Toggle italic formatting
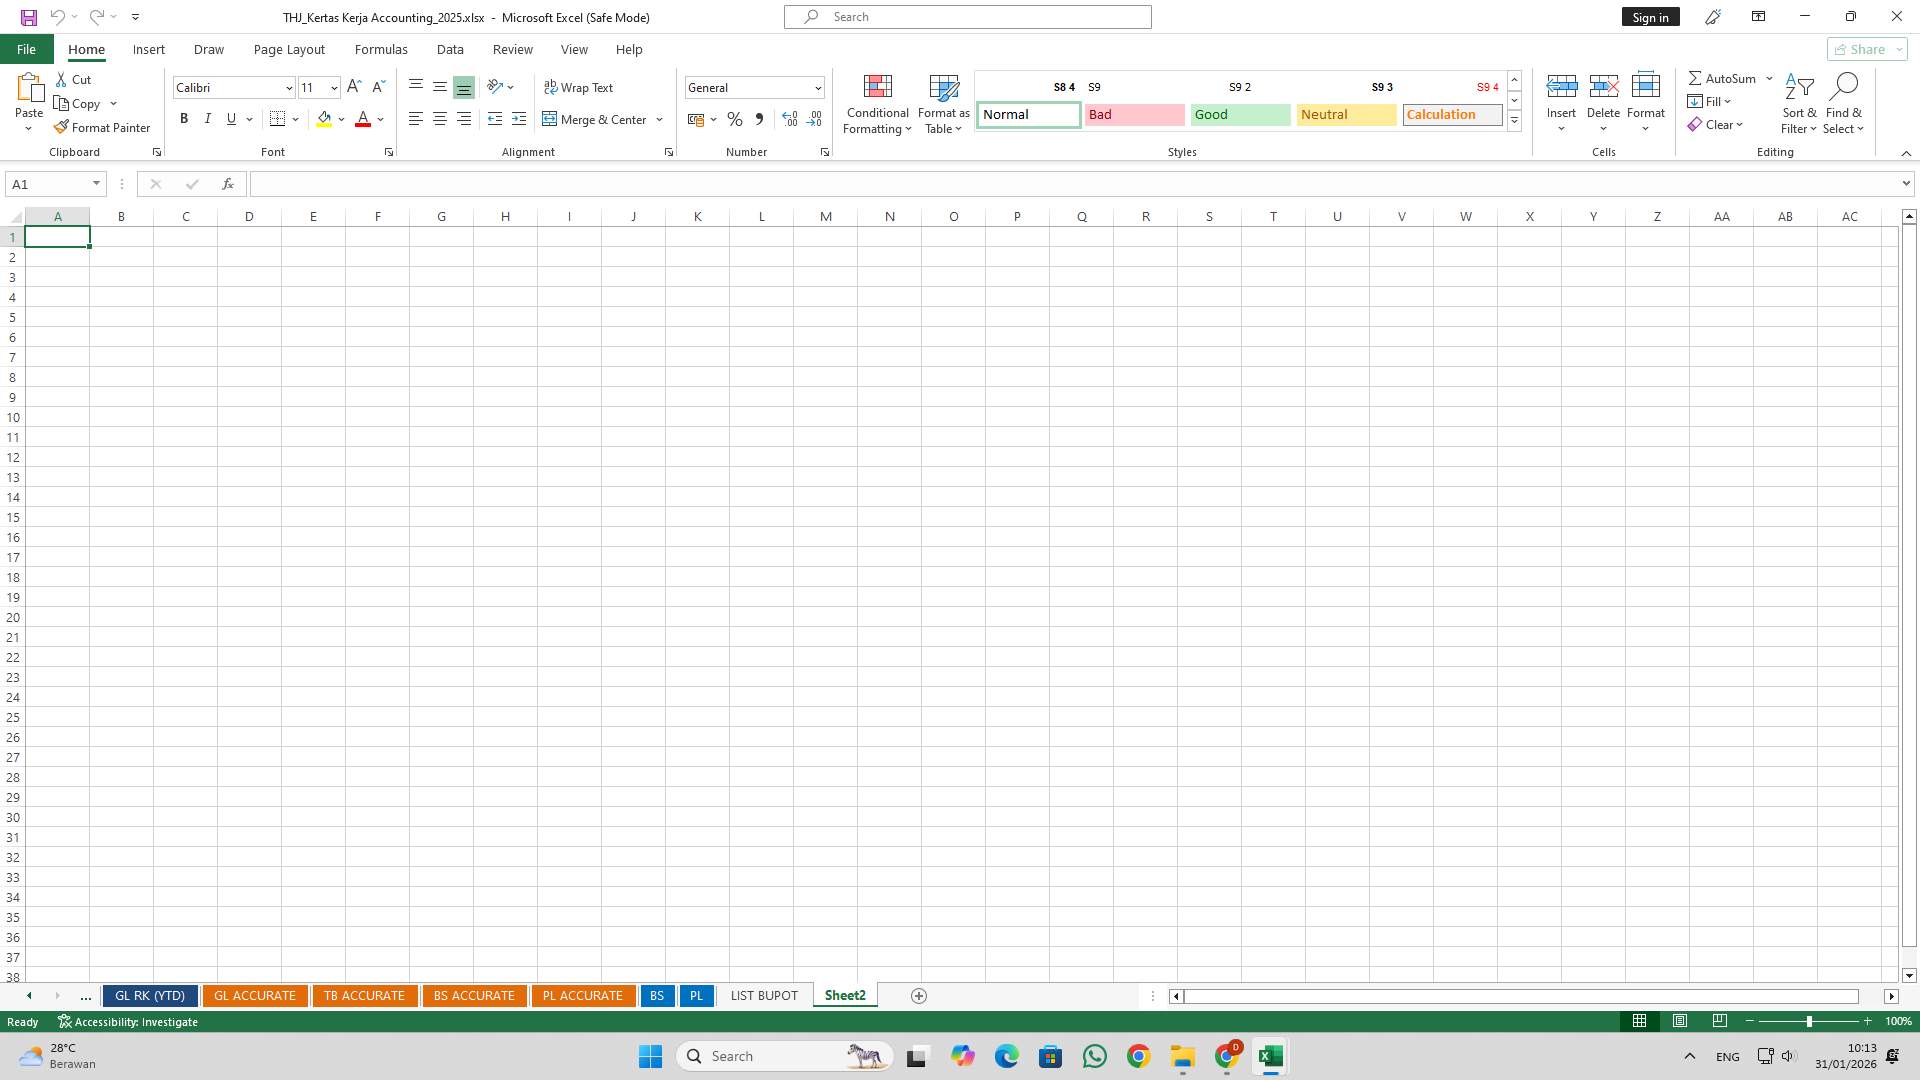1920x1080 pixels. point(208,118)
